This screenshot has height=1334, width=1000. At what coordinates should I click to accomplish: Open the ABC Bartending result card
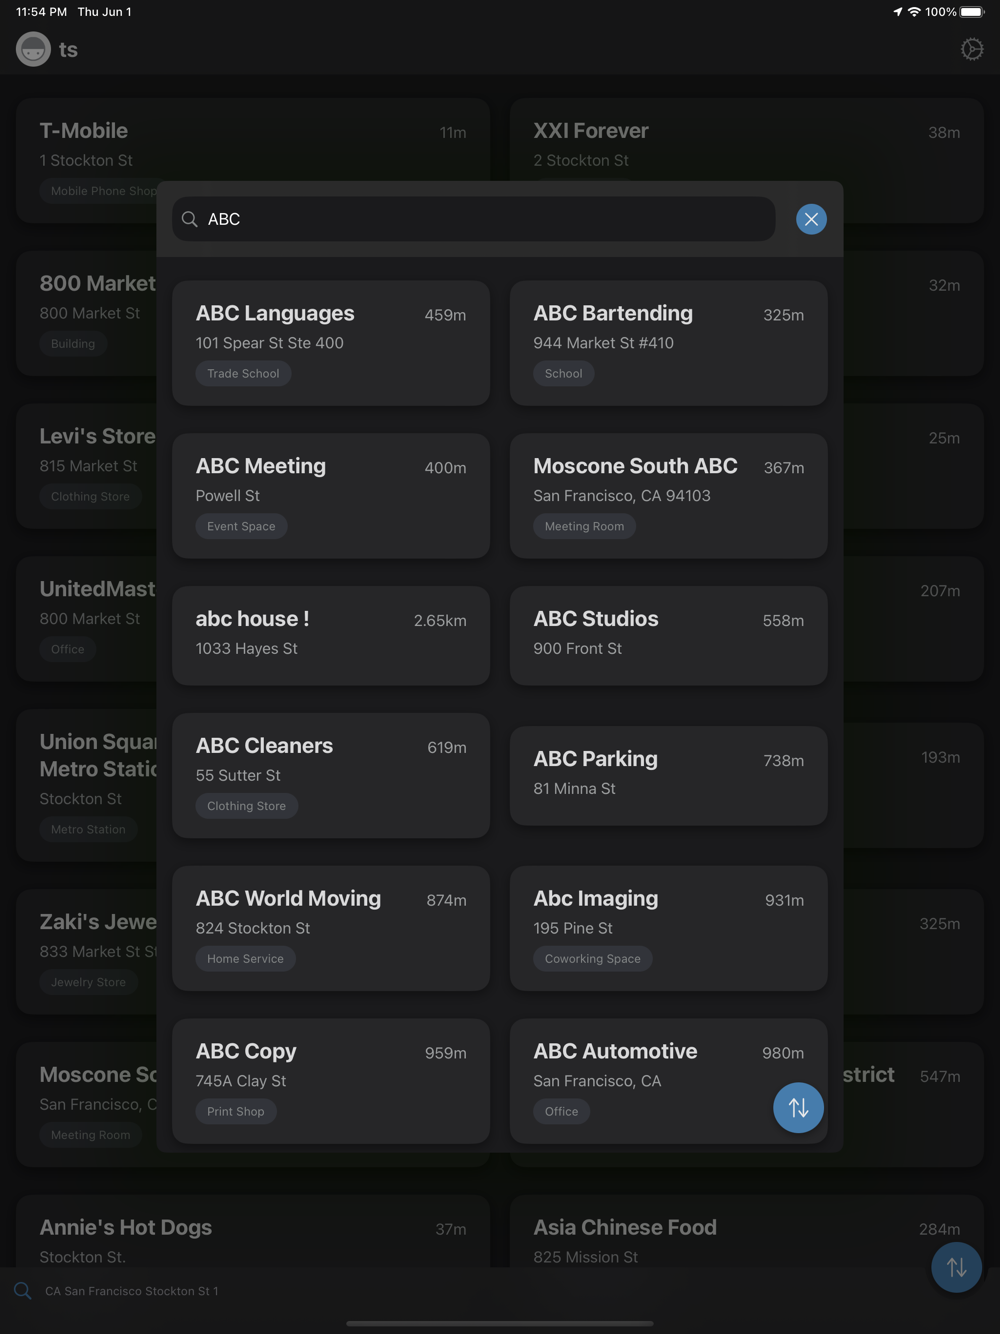click(x=669, y=343)
